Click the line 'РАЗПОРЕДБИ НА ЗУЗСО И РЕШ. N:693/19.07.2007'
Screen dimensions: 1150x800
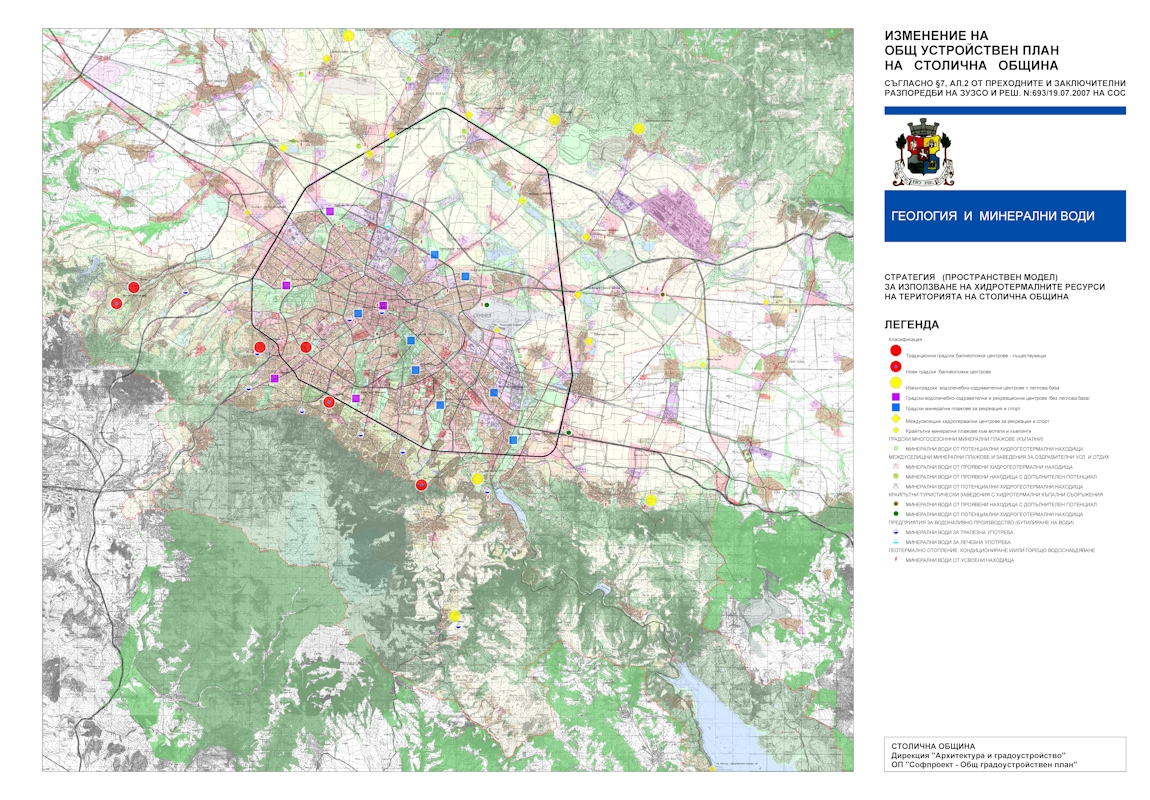point(1005,93)
